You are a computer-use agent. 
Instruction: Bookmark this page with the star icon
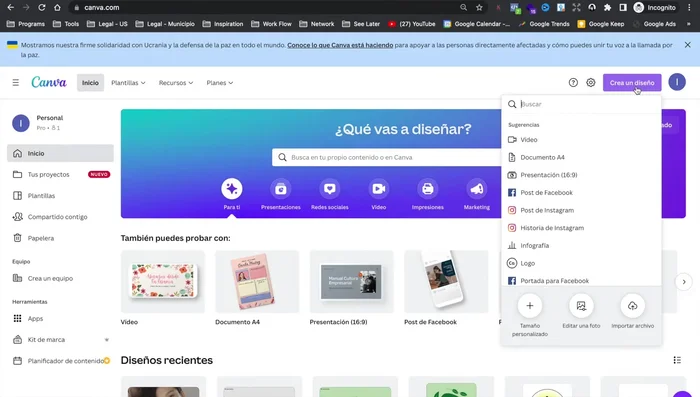point(479,8)
